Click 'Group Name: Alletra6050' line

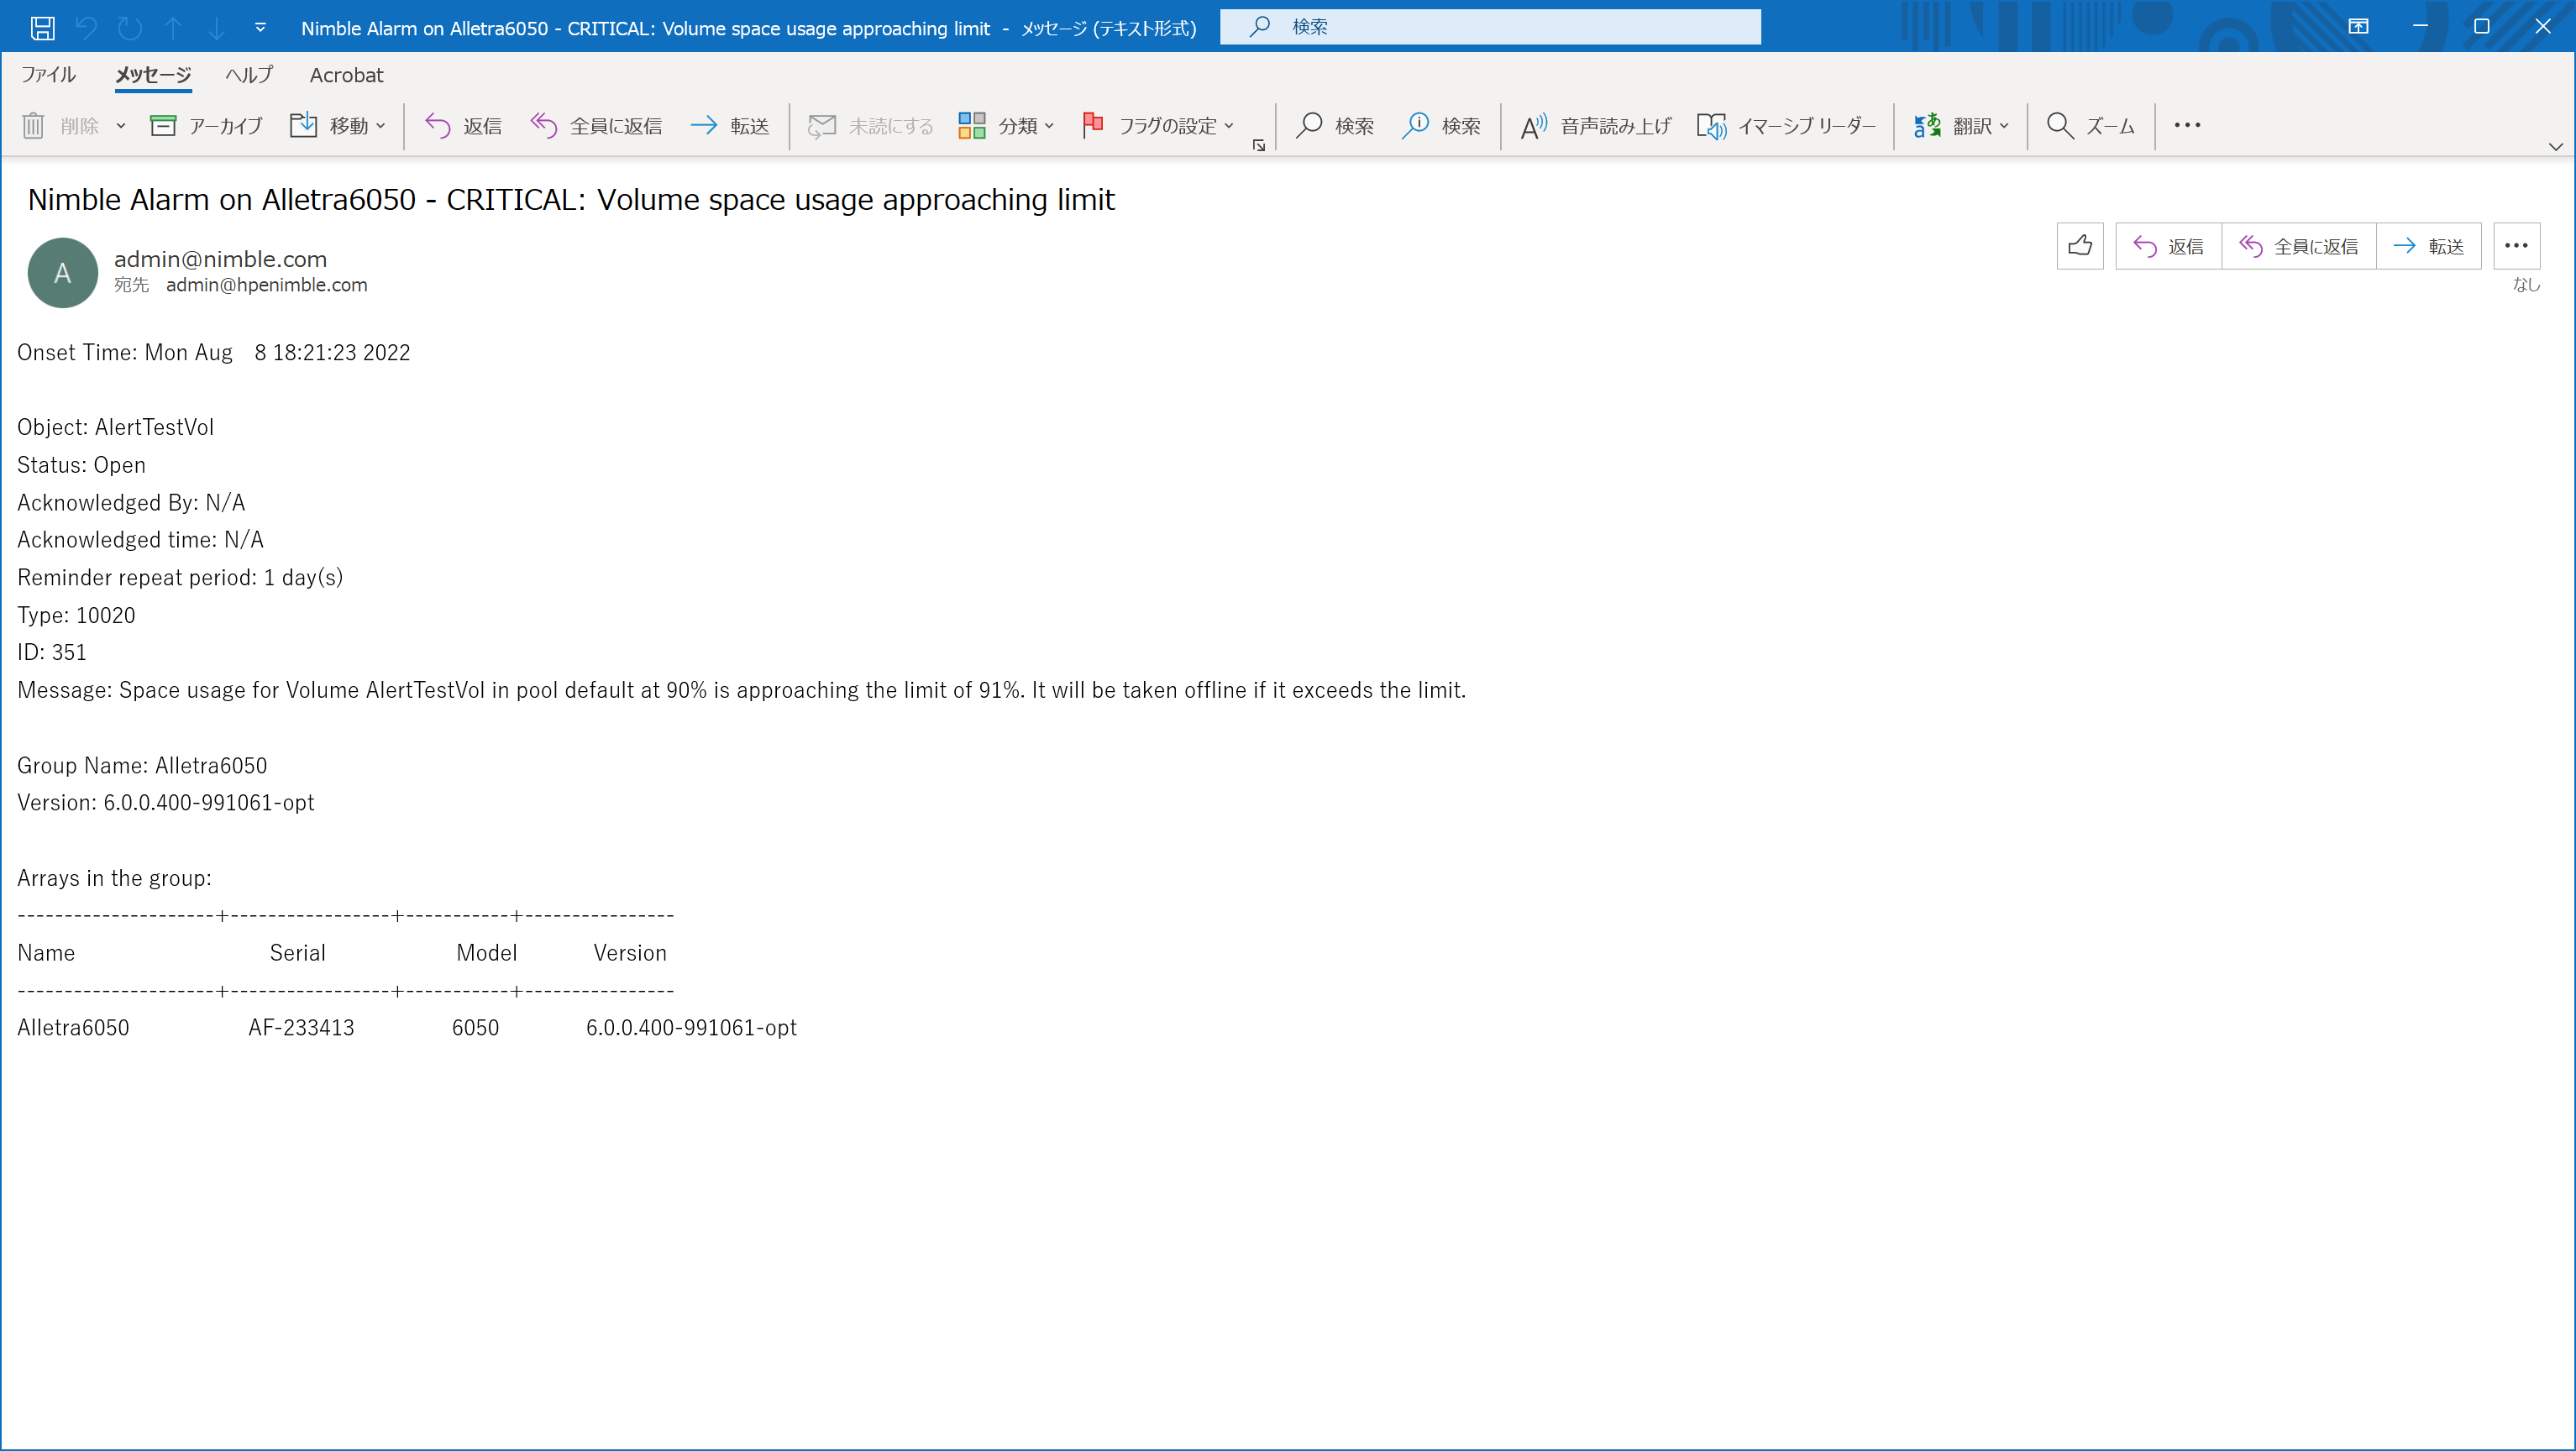click(x=142, y=765)
